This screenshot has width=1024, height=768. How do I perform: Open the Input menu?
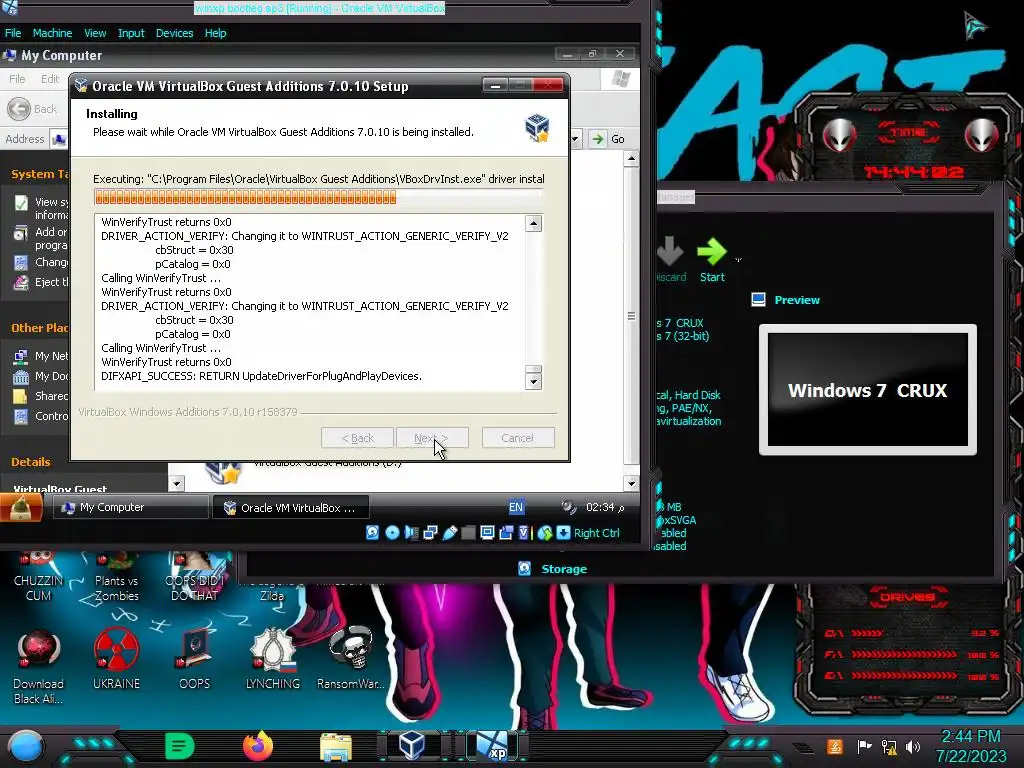point(131,33)
